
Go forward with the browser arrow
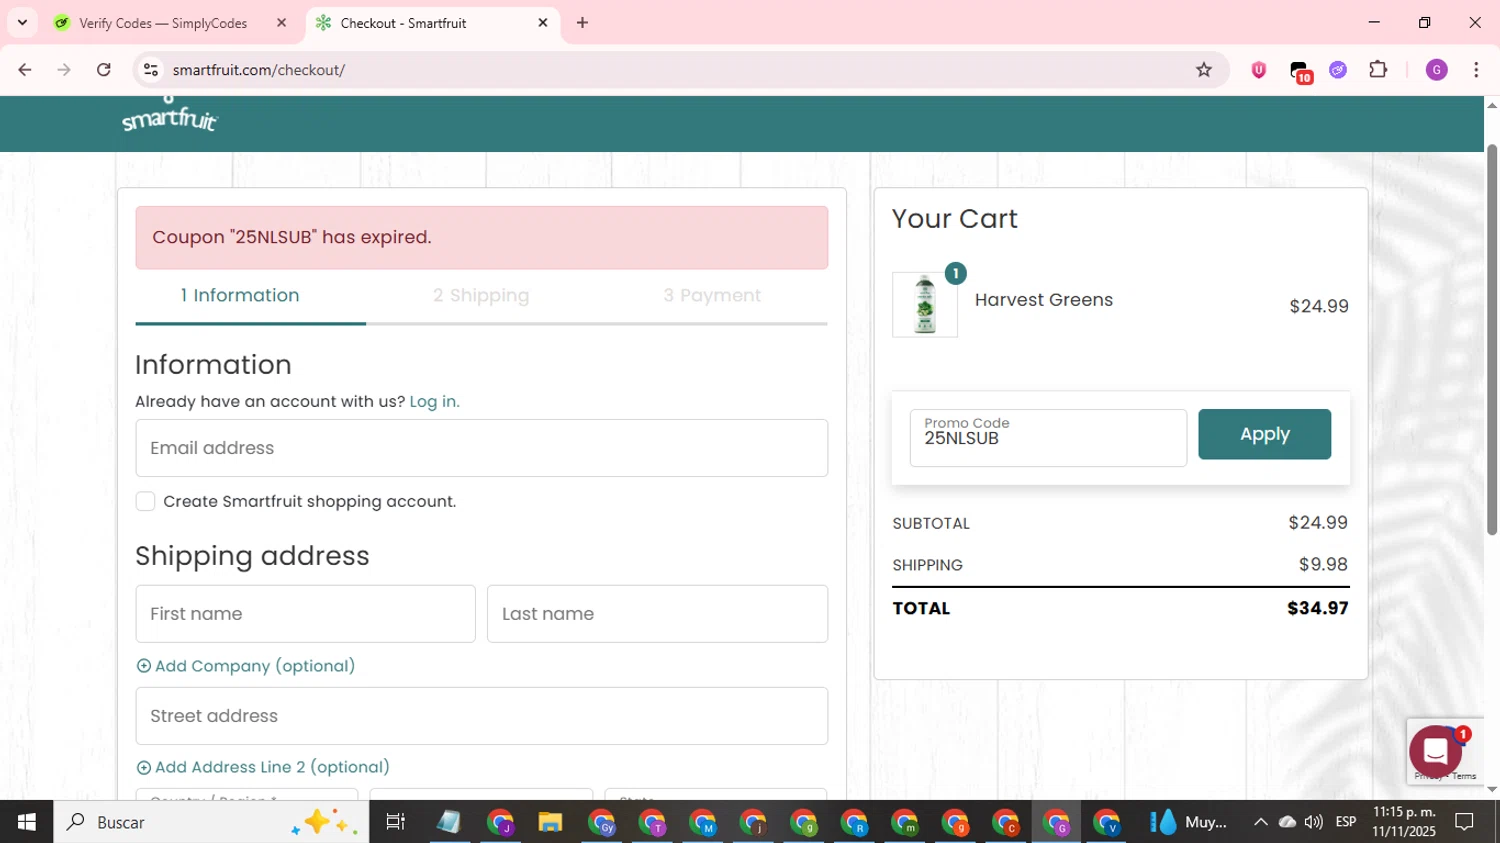coord(64,70)
